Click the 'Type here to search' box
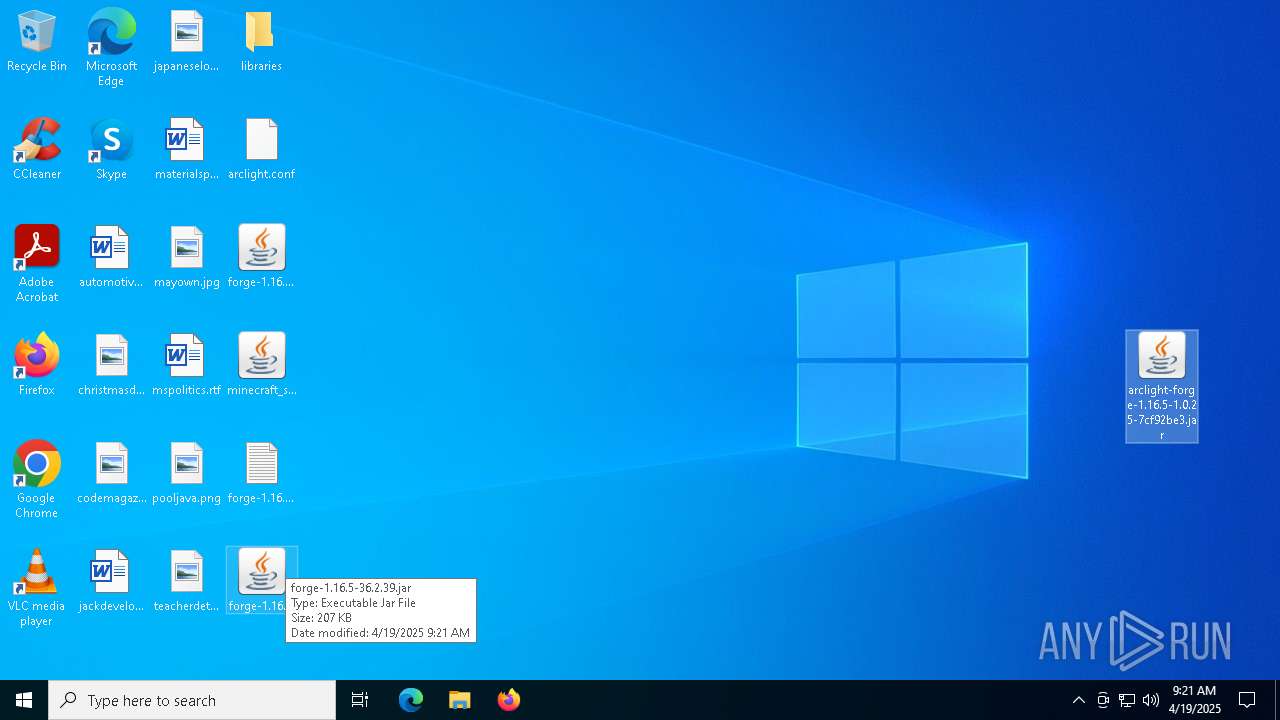Screen dimensions: 1280x720 [192, 700]
